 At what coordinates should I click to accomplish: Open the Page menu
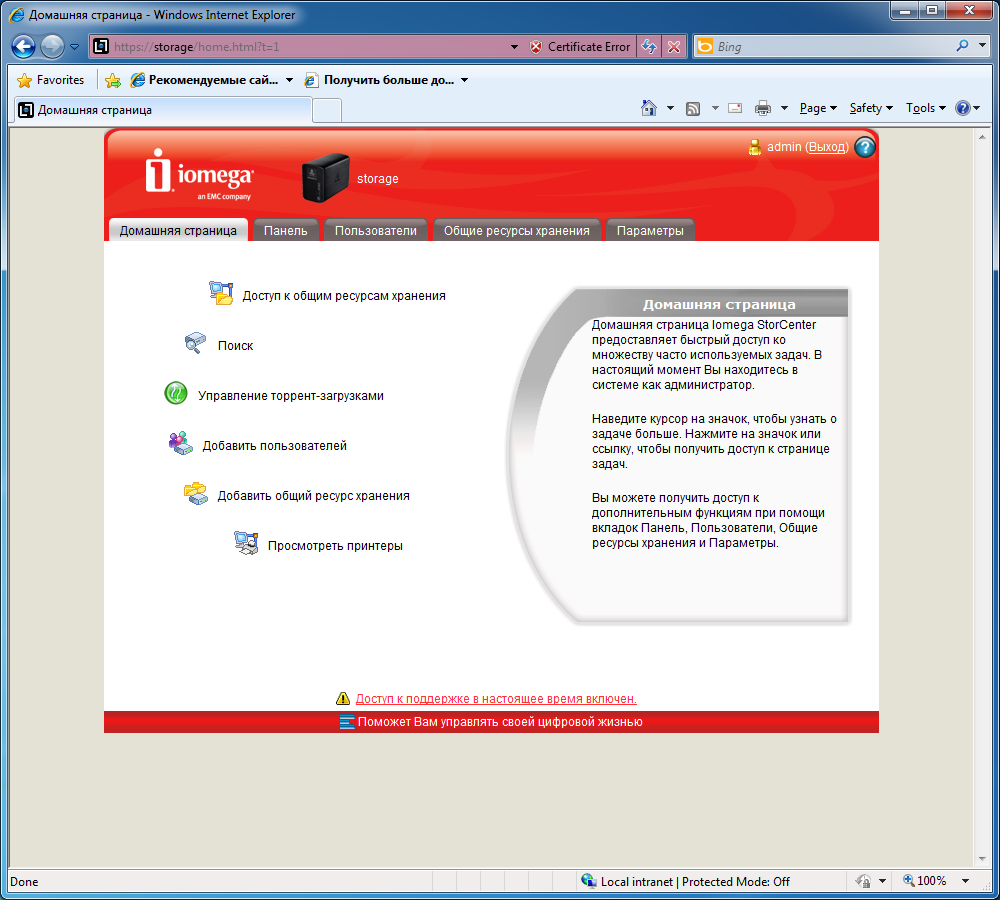818,108
